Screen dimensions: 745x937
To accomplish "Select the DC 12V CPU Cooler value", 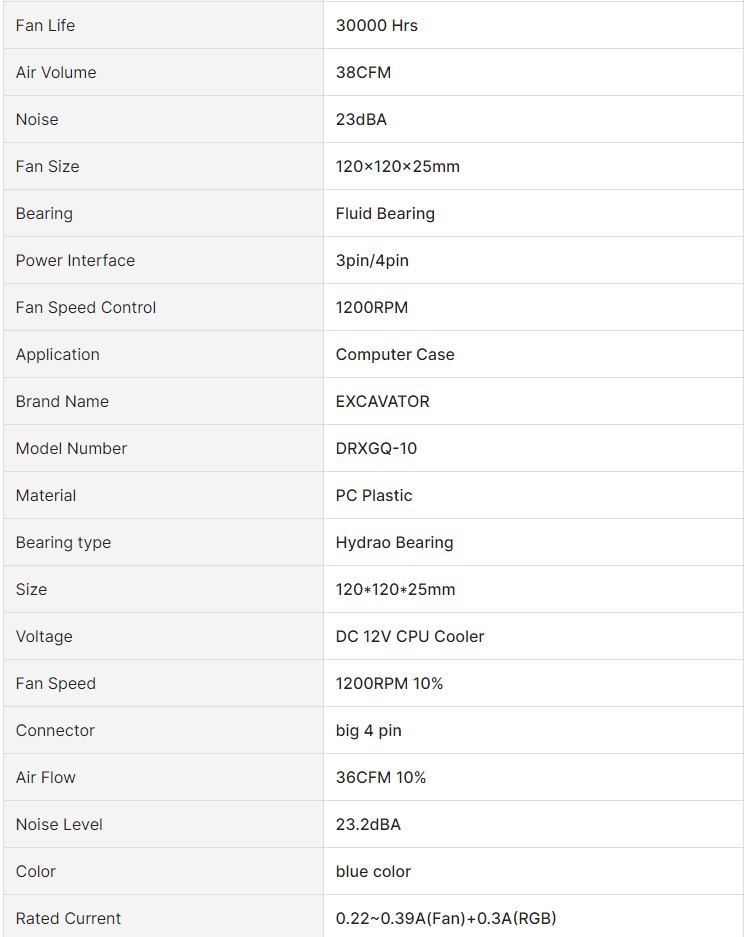I will coord(410,636).
